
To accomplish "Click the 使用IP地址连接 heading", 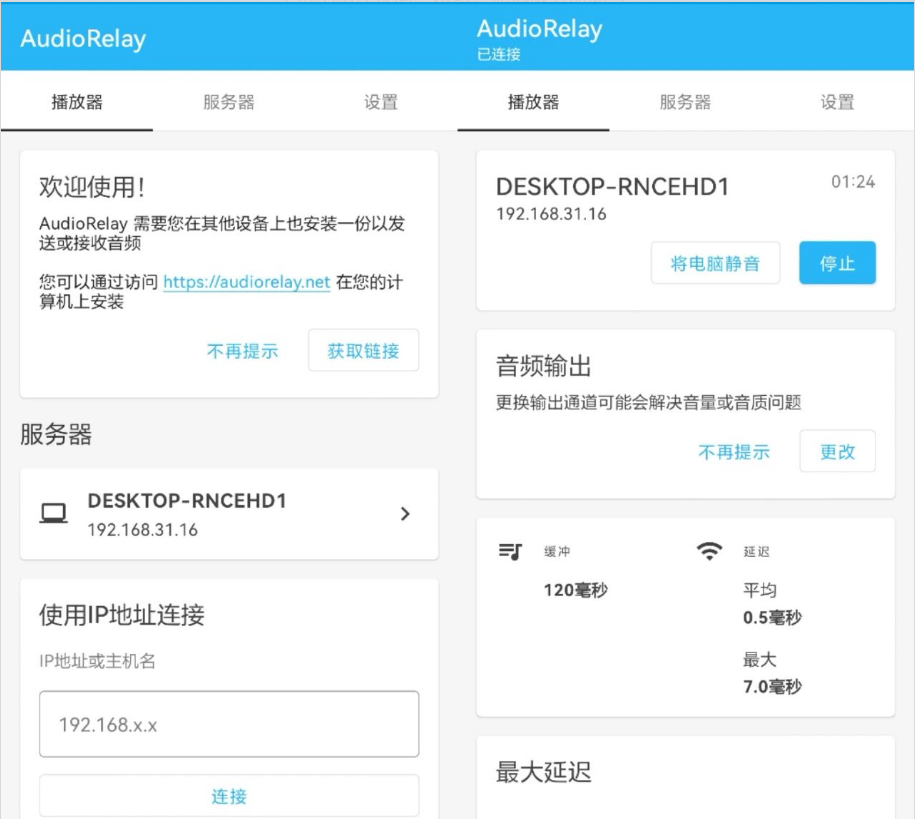I will 122,615.
